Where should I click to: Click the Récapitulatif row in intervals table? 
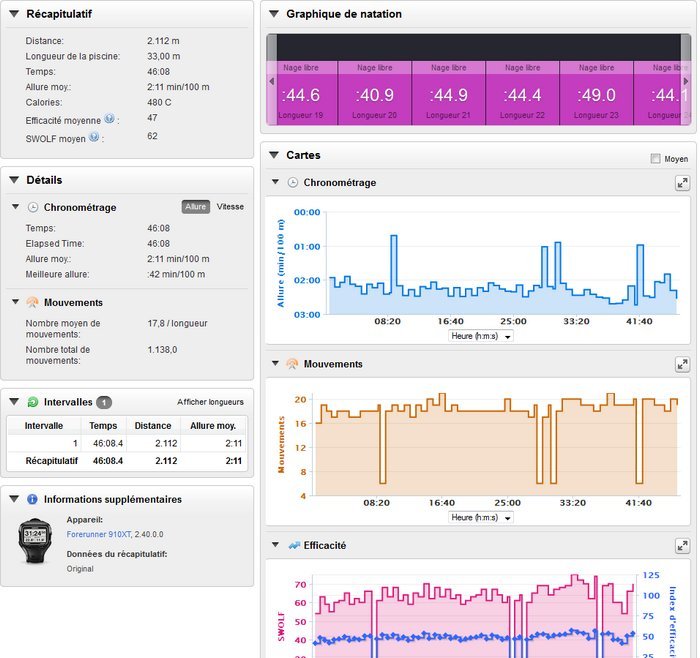(x=127, y=461)
